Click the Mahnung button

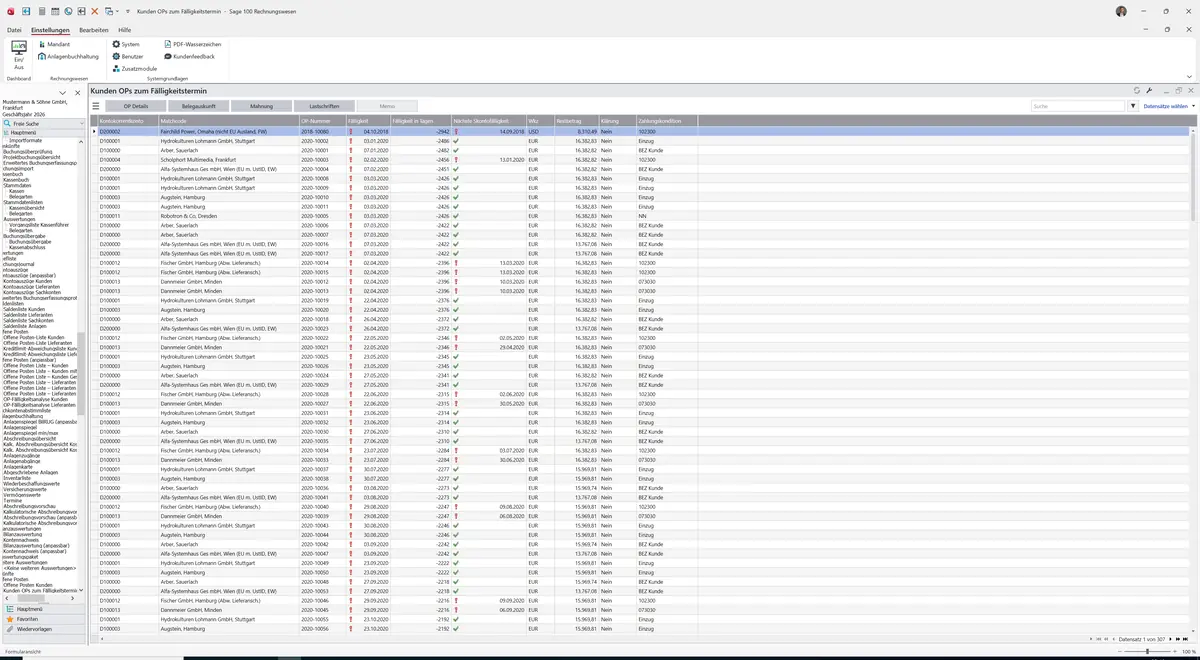pos(261,106)
